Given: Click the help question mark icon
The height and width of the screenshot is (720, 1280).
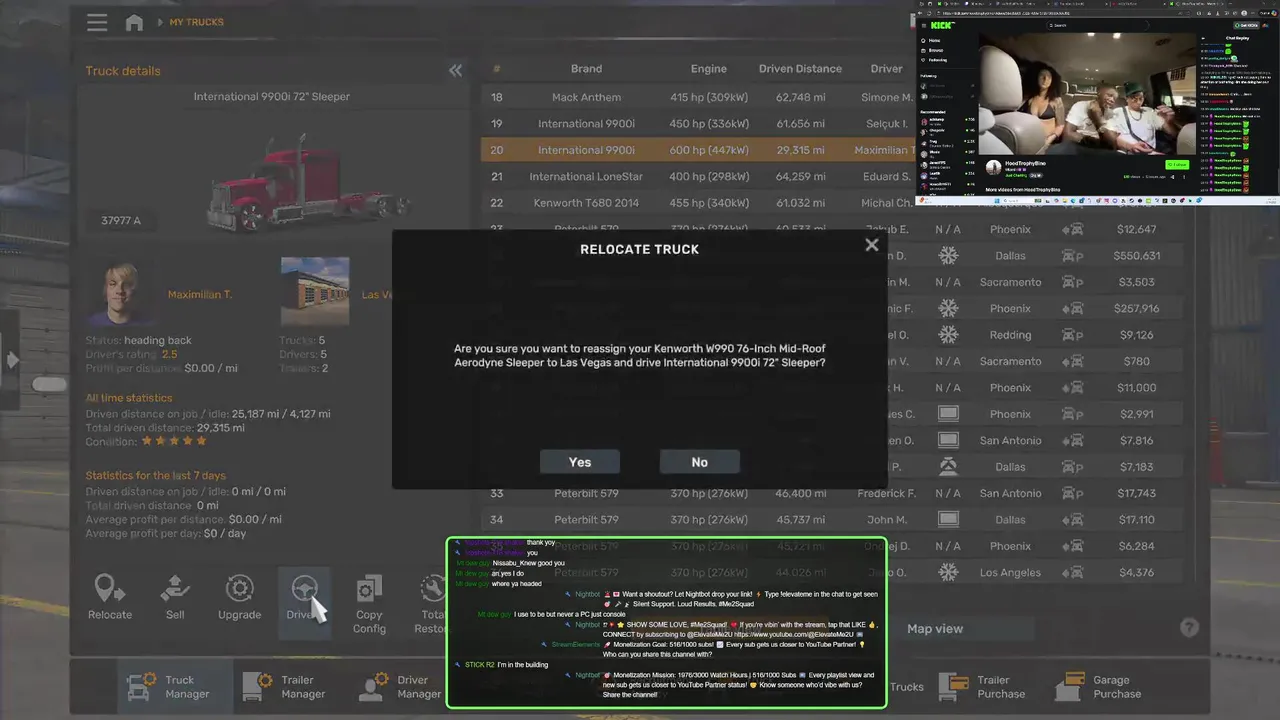Looking at the screenshot, I should [1189, 628].
